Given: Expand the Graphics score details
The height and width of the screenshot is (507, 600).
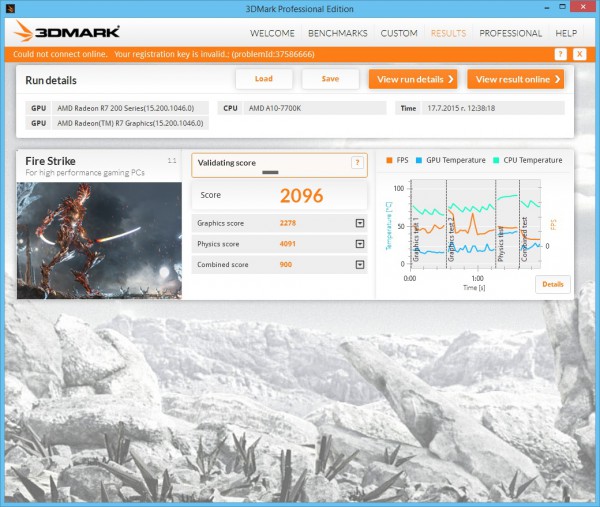Looking at the screenshot, I should [x=360, y=223].
